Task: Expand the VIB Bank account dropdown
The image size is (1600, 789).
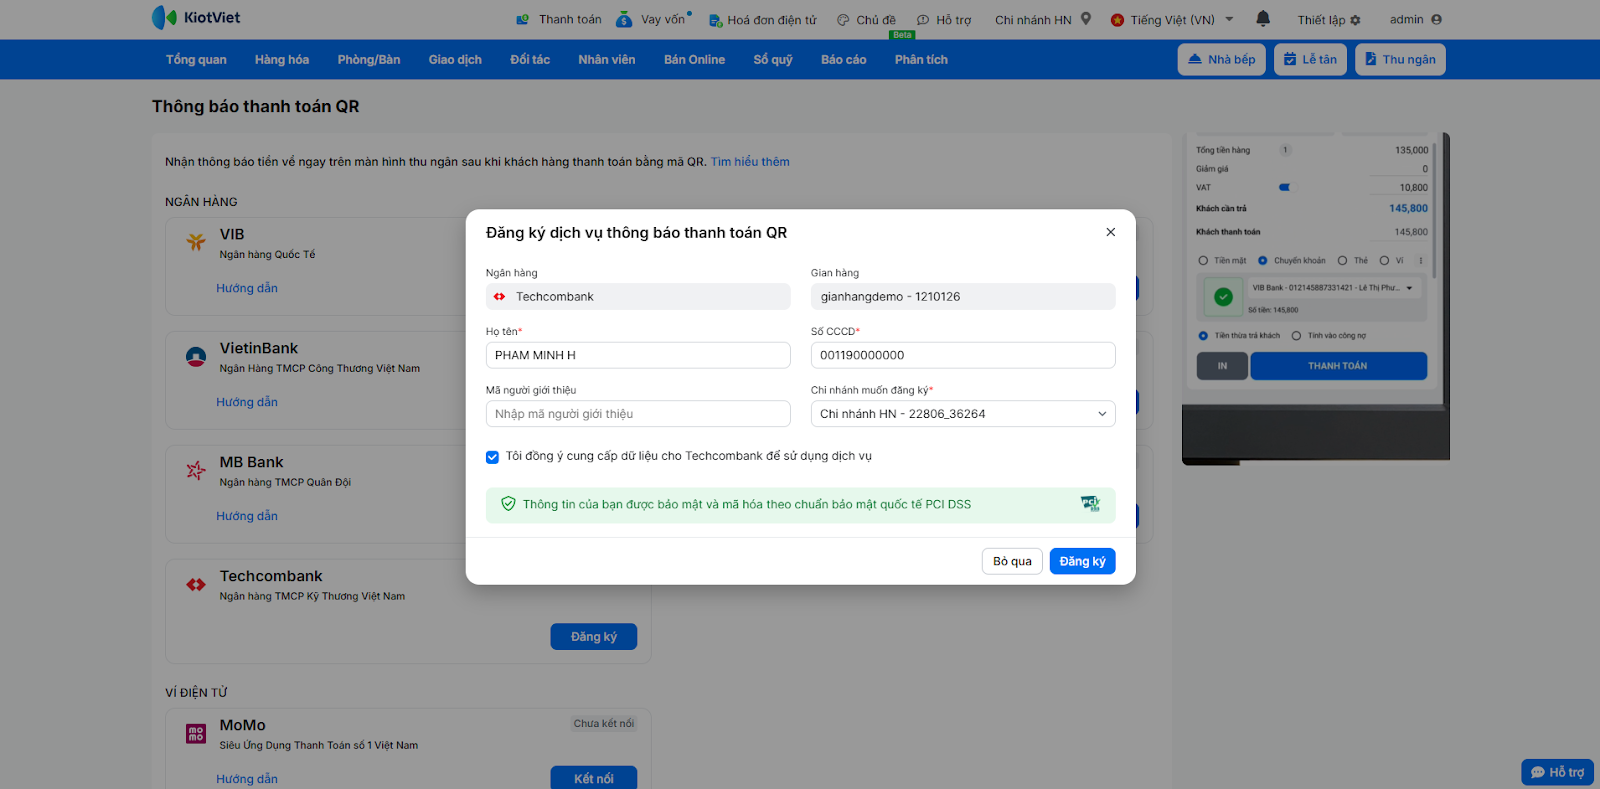Action: [1409, 288]
